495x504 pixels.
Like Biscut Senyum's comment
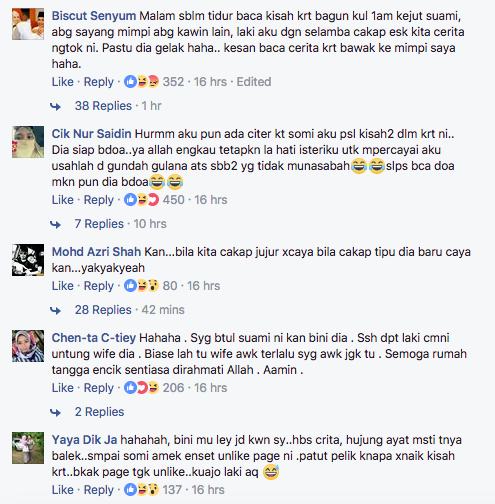coord(63,82)
